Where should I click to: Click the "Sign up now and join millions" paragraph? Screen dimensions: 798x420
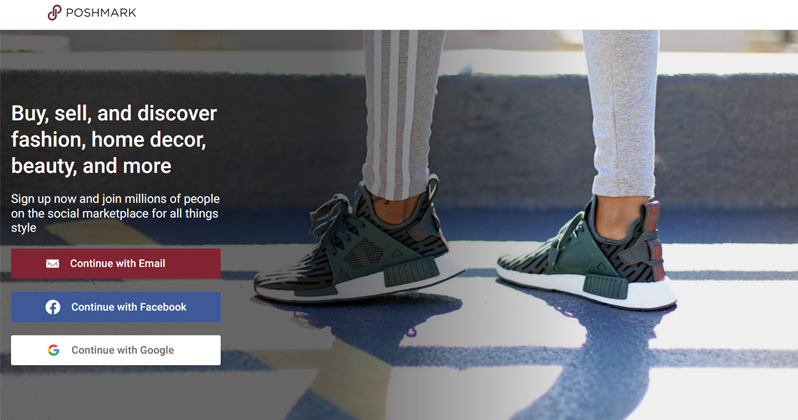[115, 213]
